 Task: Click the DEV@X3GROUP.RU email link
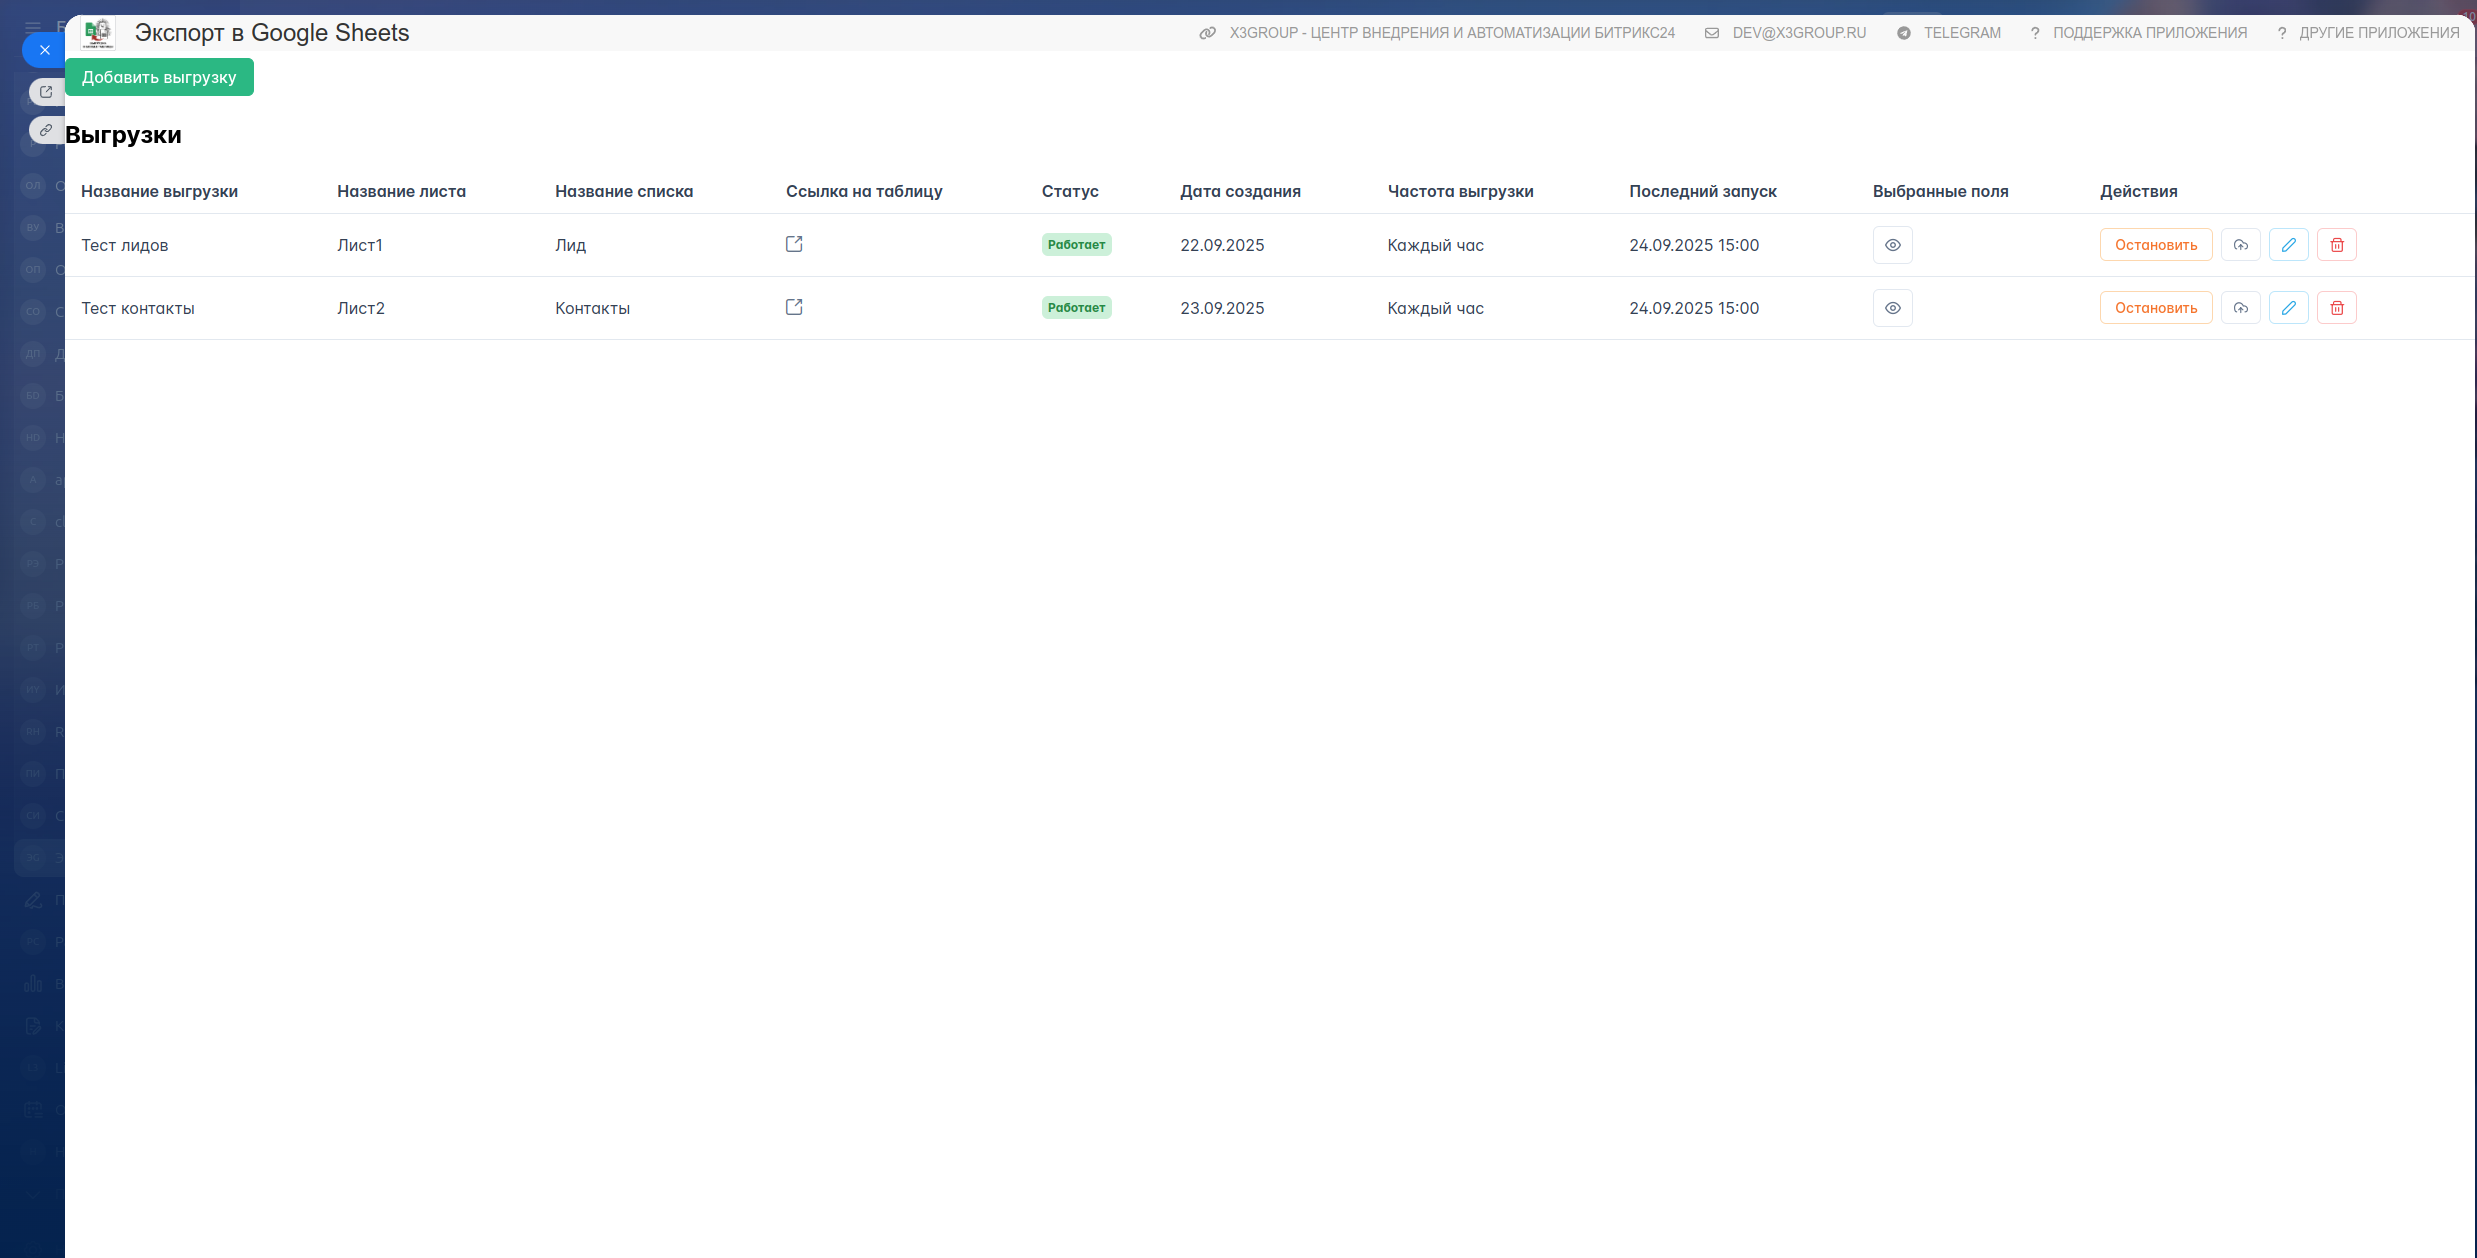tap(1798, 33)
